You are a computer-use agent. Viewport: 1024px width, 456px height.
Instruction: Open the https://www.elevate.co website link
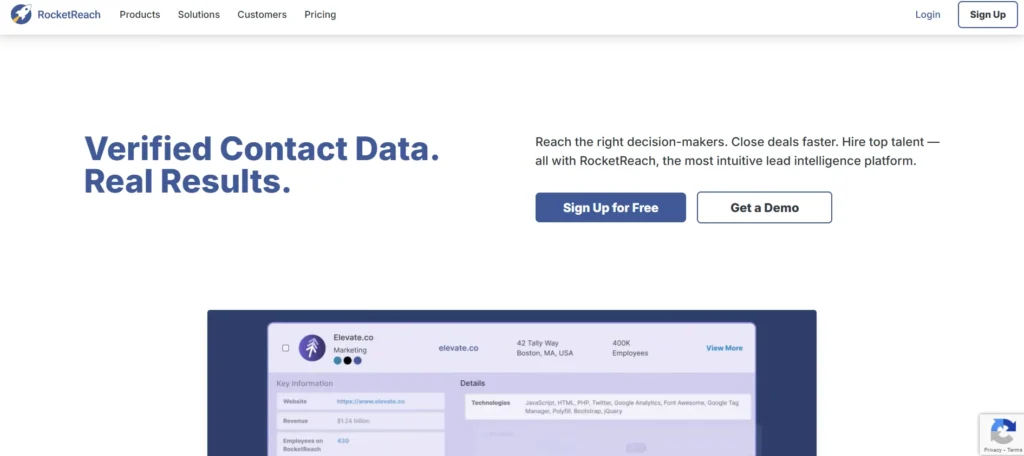point(371,401)
